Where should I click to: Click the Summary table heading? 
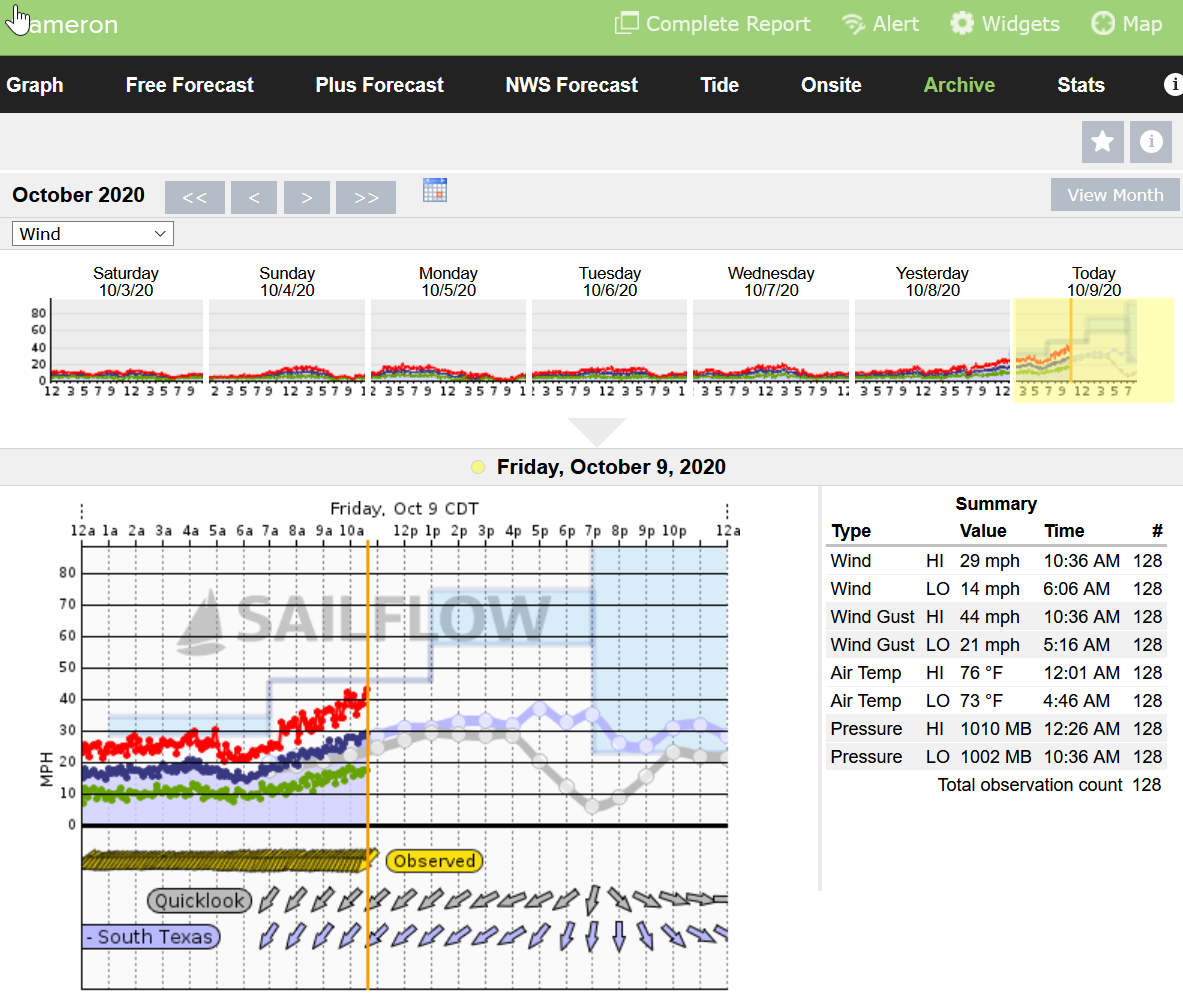(x=996, y=504)
